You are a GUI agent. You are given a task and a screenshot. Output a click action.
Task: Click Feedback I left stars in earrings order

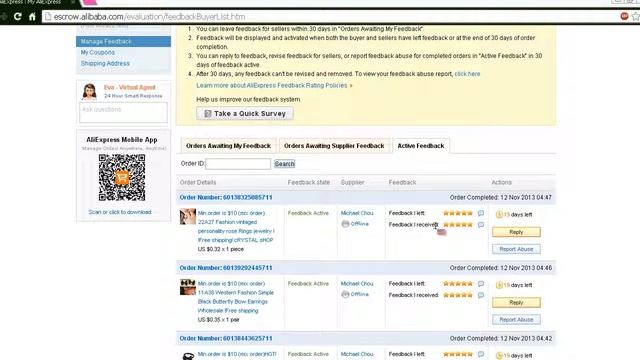click(458, 284)
